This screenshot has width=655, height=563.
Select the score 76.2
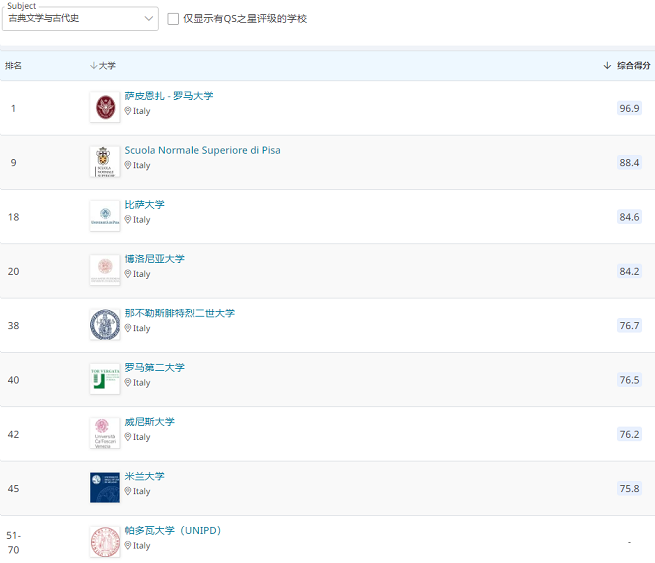coord(629,434)
